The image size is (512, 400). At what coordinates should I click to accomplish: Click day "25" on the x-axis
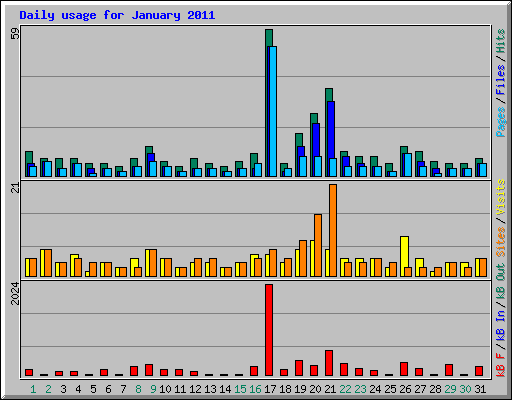tap(390, 389)
